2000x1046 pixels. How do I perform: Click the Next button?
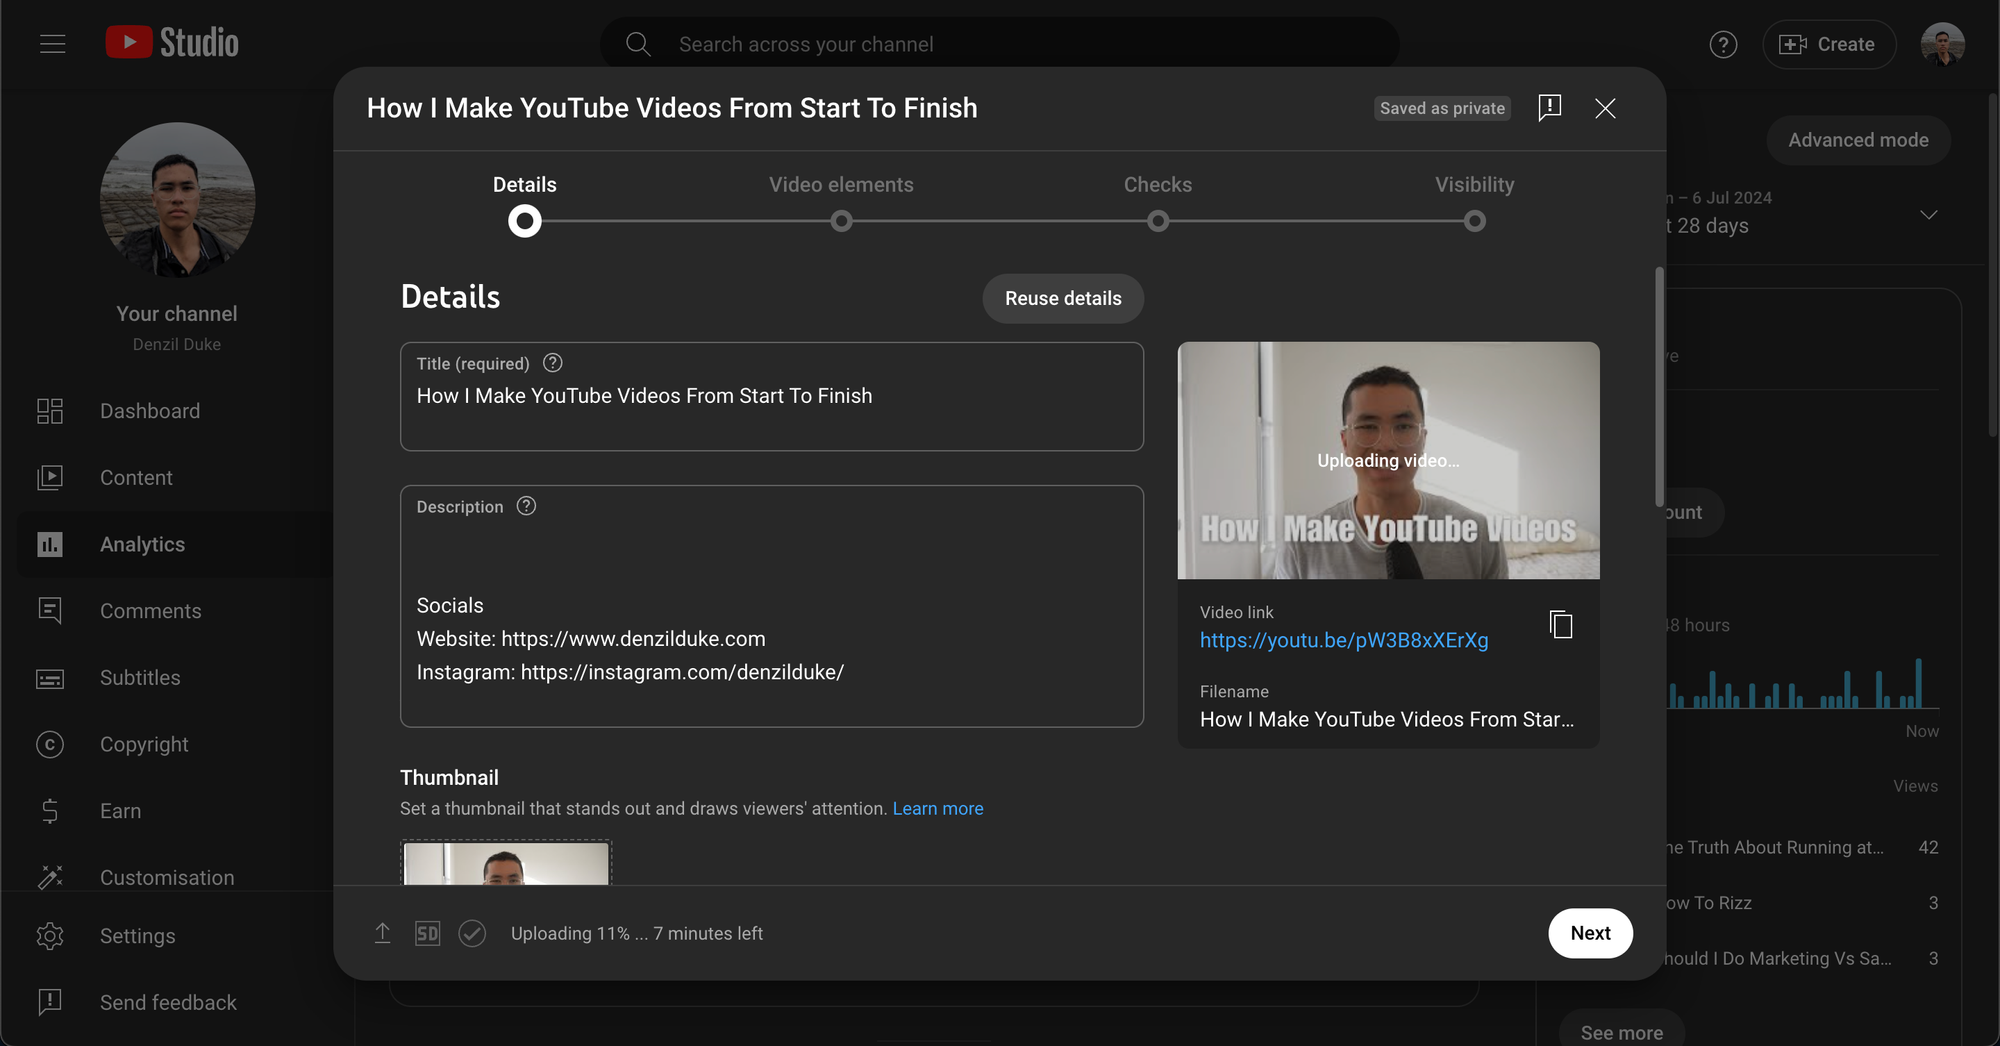[x=1590, y=933]
